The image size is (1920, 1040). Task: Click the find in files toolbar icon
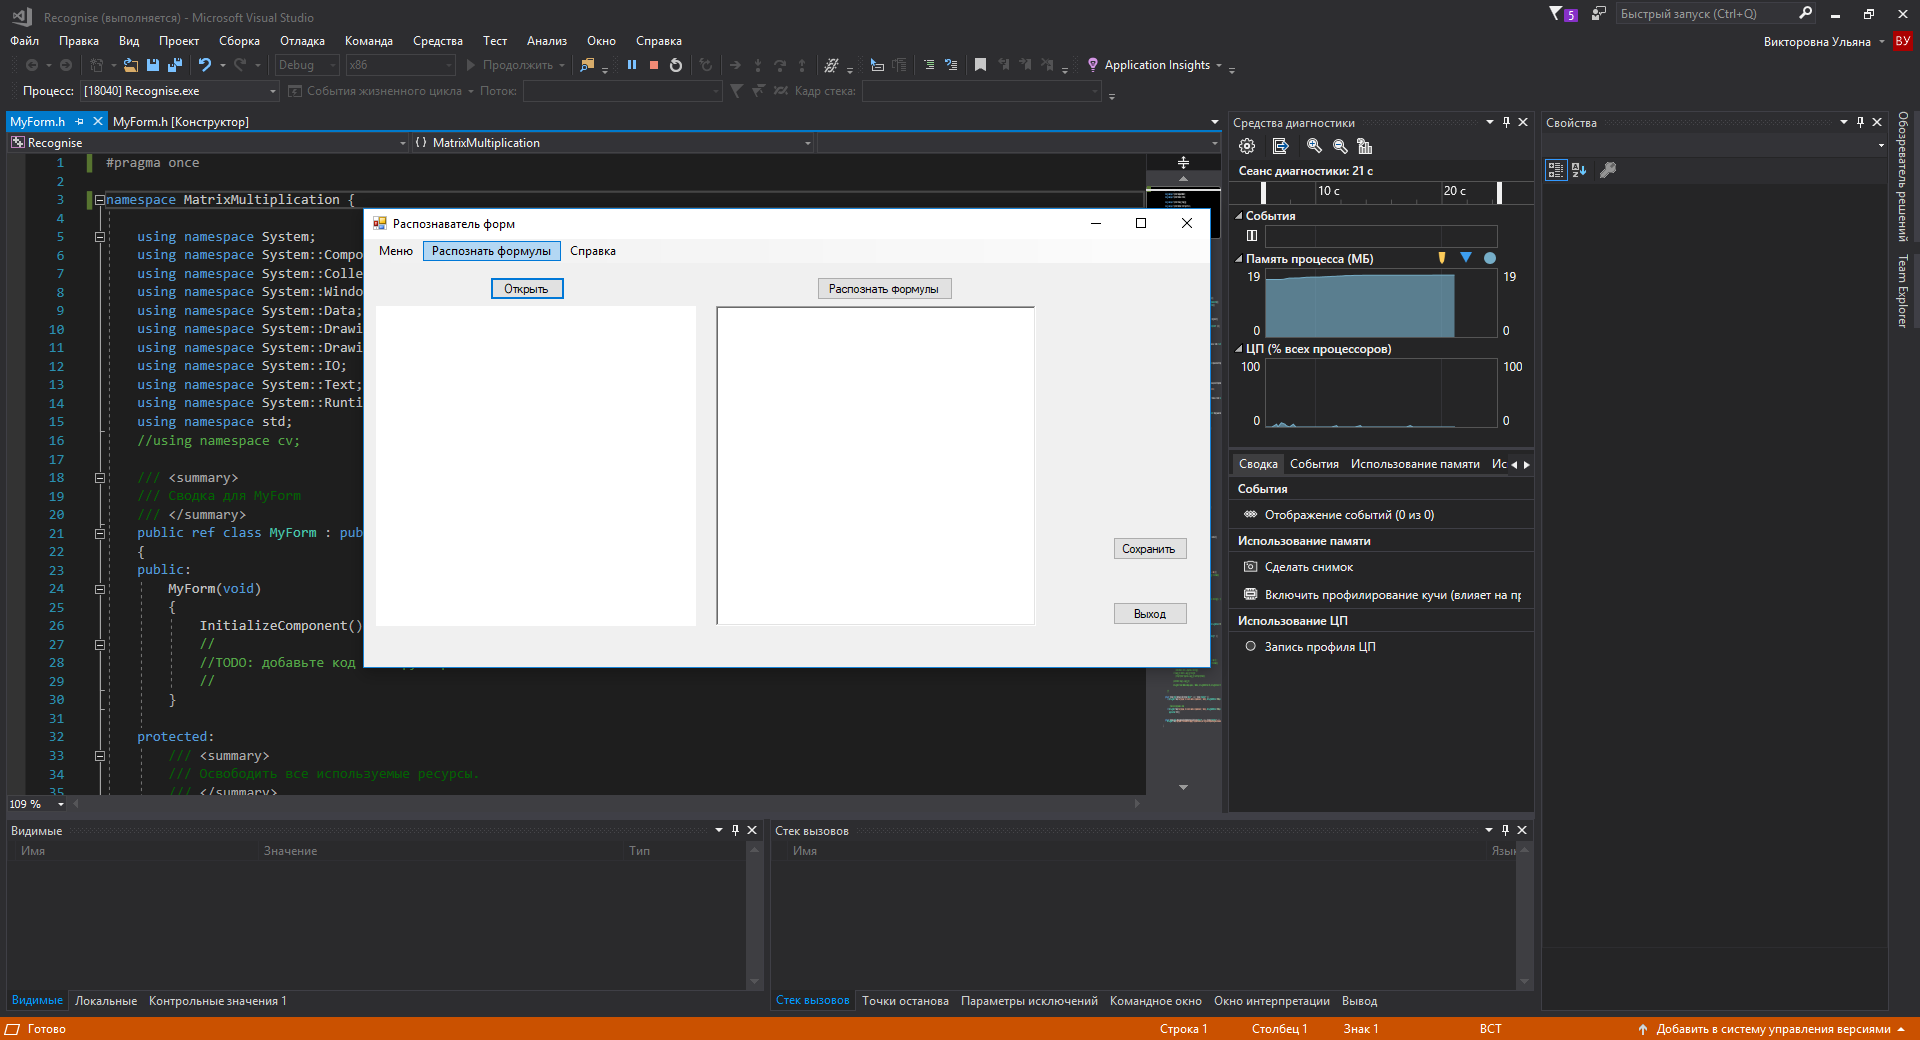587,65
